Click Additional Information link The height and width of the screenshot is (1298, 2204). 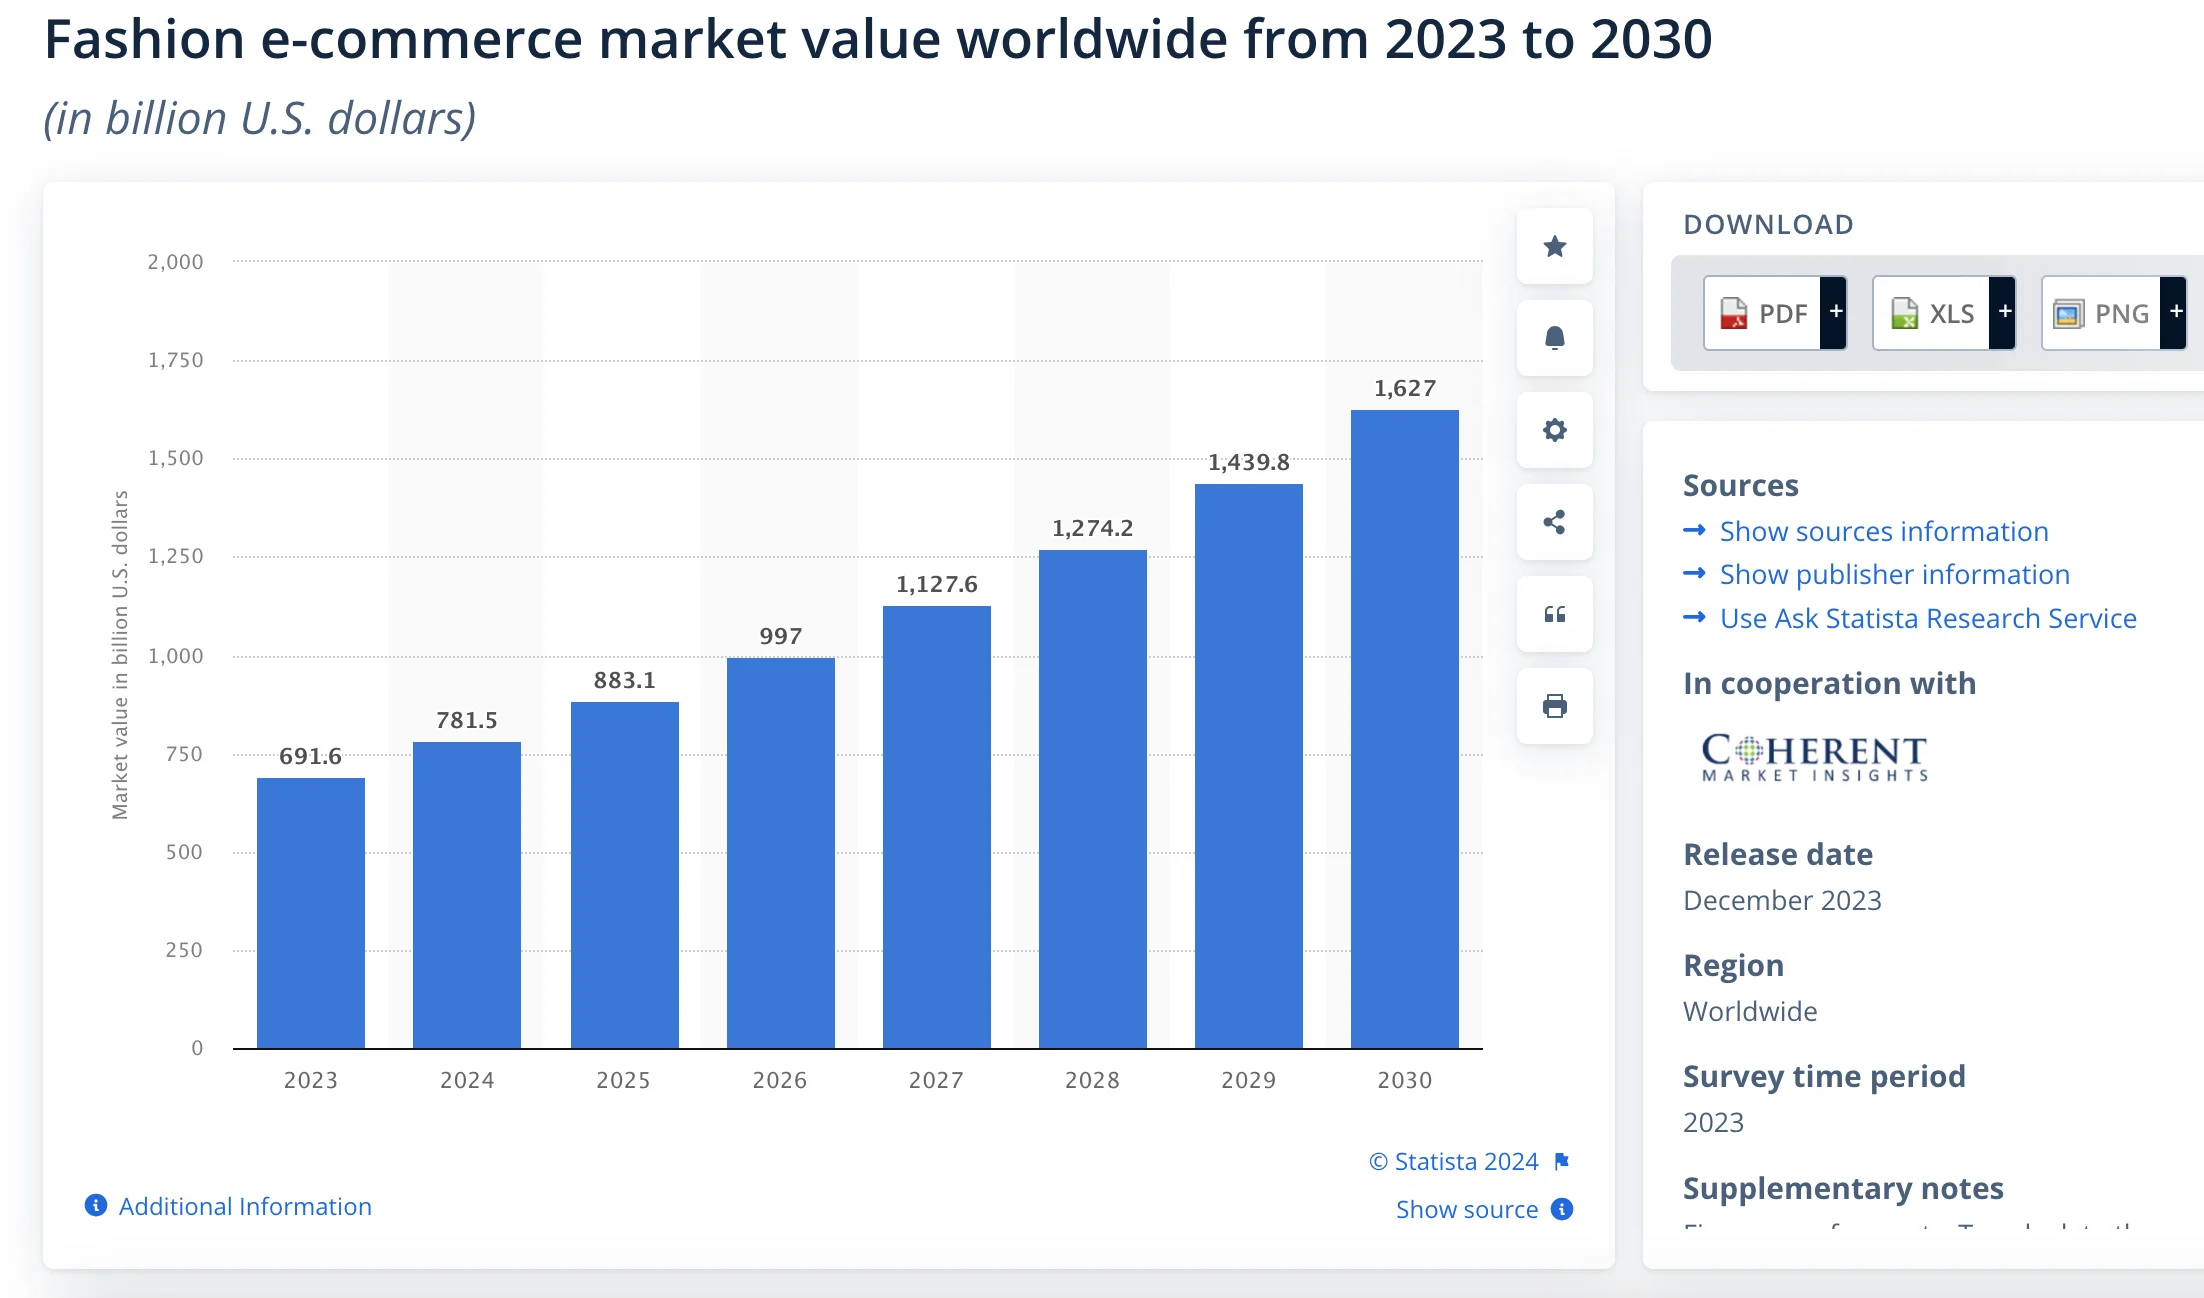[245, 1206]
